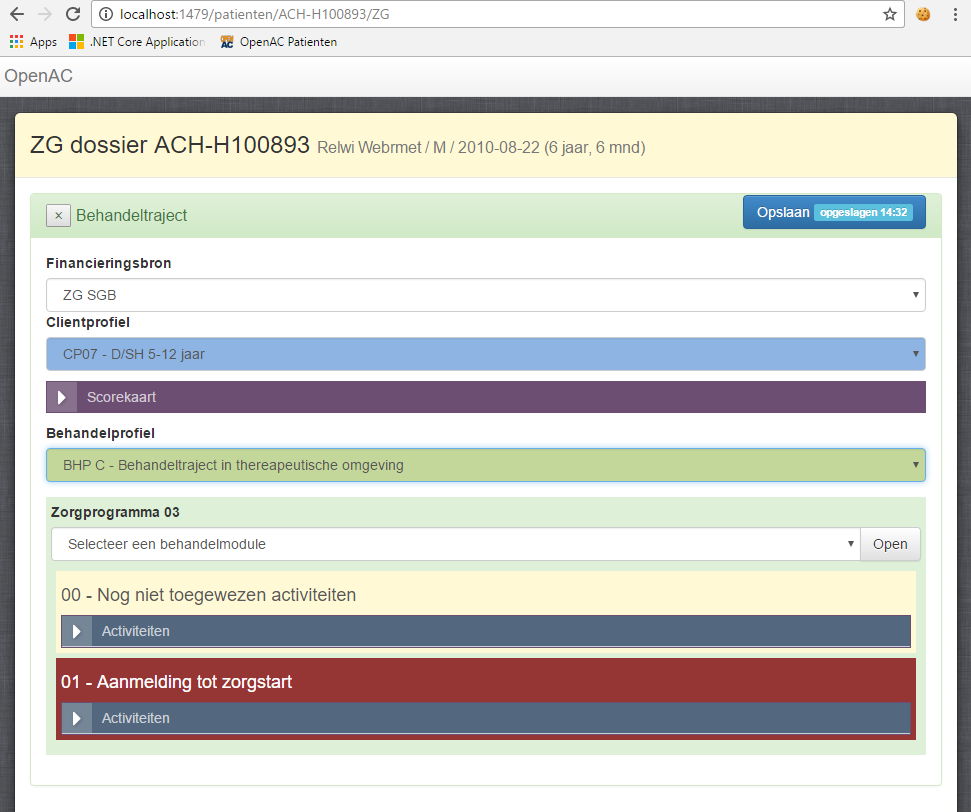The image size is (971, 812).
Task: Reload the page with the refresh icon
Action: (72, 15)
